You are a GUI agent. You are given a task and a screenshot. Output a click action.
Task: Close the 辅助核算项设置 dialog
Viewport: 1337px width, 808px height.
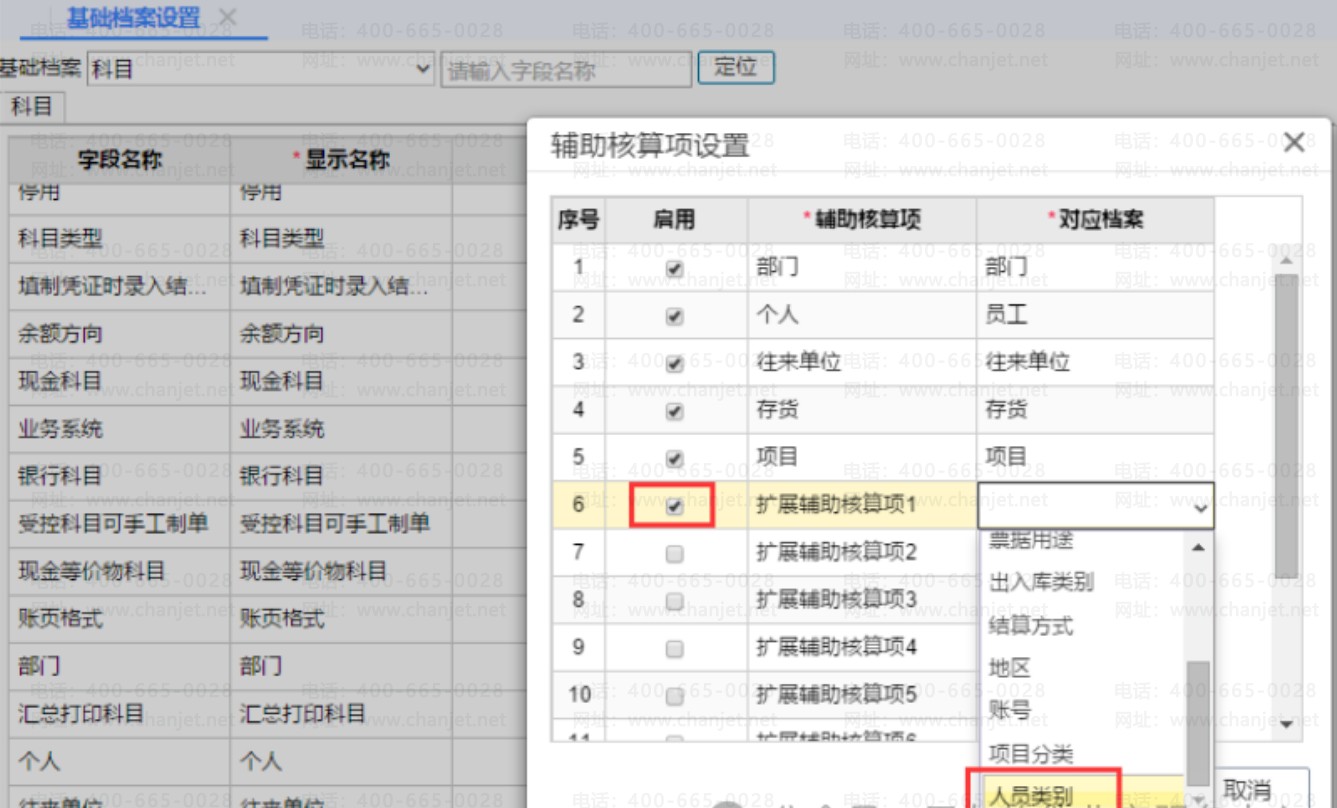pos(1293,143)
